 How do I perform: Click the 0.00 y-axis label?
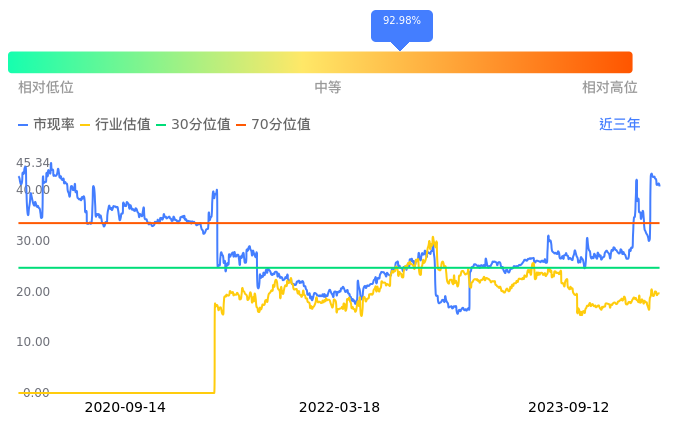point(36,393)
